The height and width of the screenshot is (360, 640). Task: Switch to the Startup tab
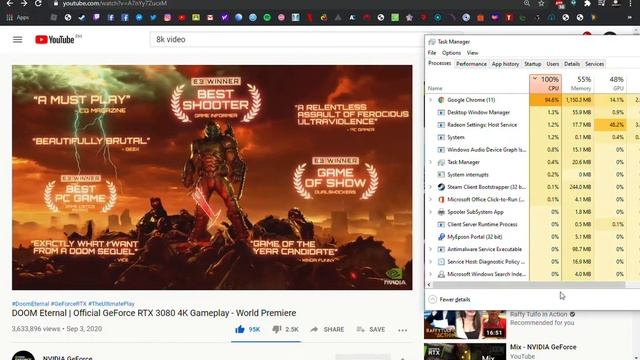533,64
